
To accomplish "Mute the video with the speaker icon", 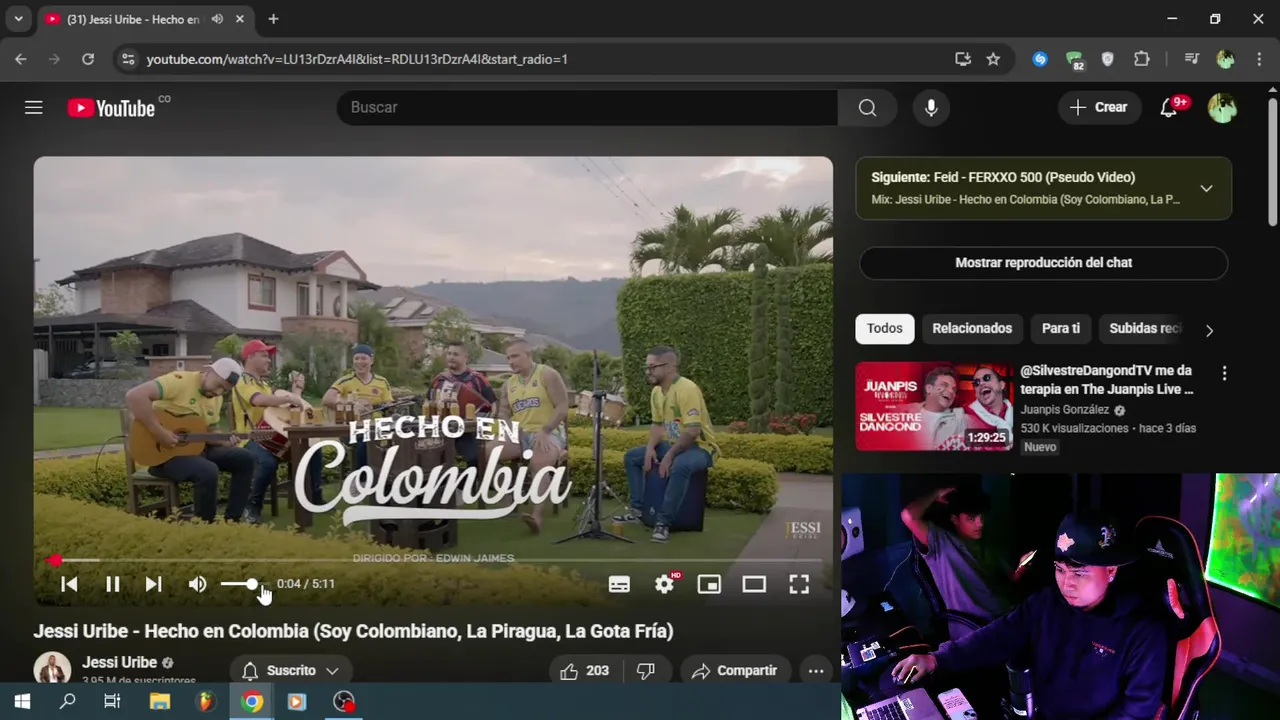I will coord(198,584).
